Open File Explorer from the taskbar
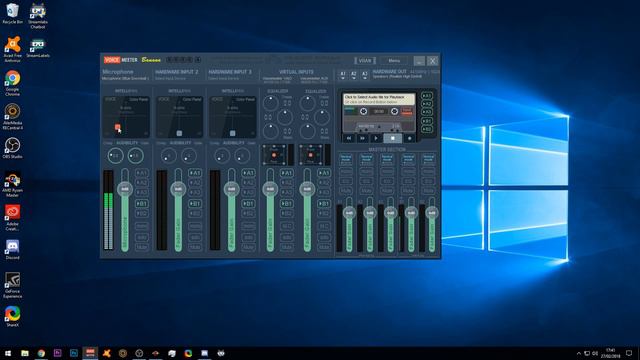This screenshot has height=360, width=640. tap(25, 353)
